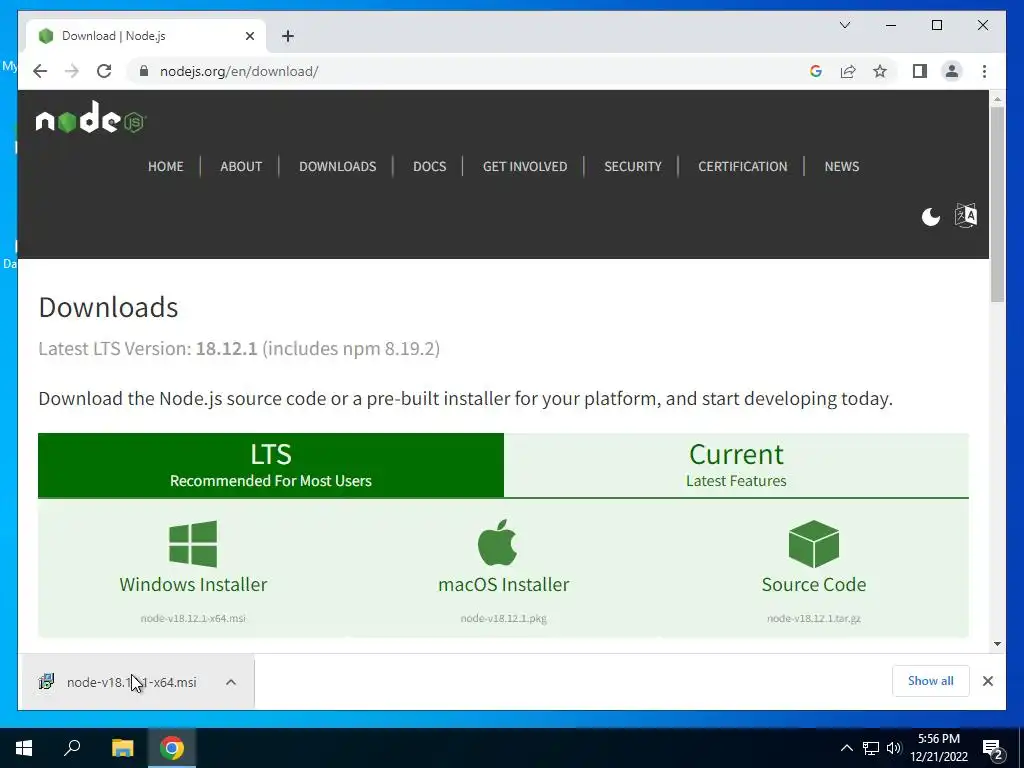
Task: Close the downloads bar
Action: (987, 681)
